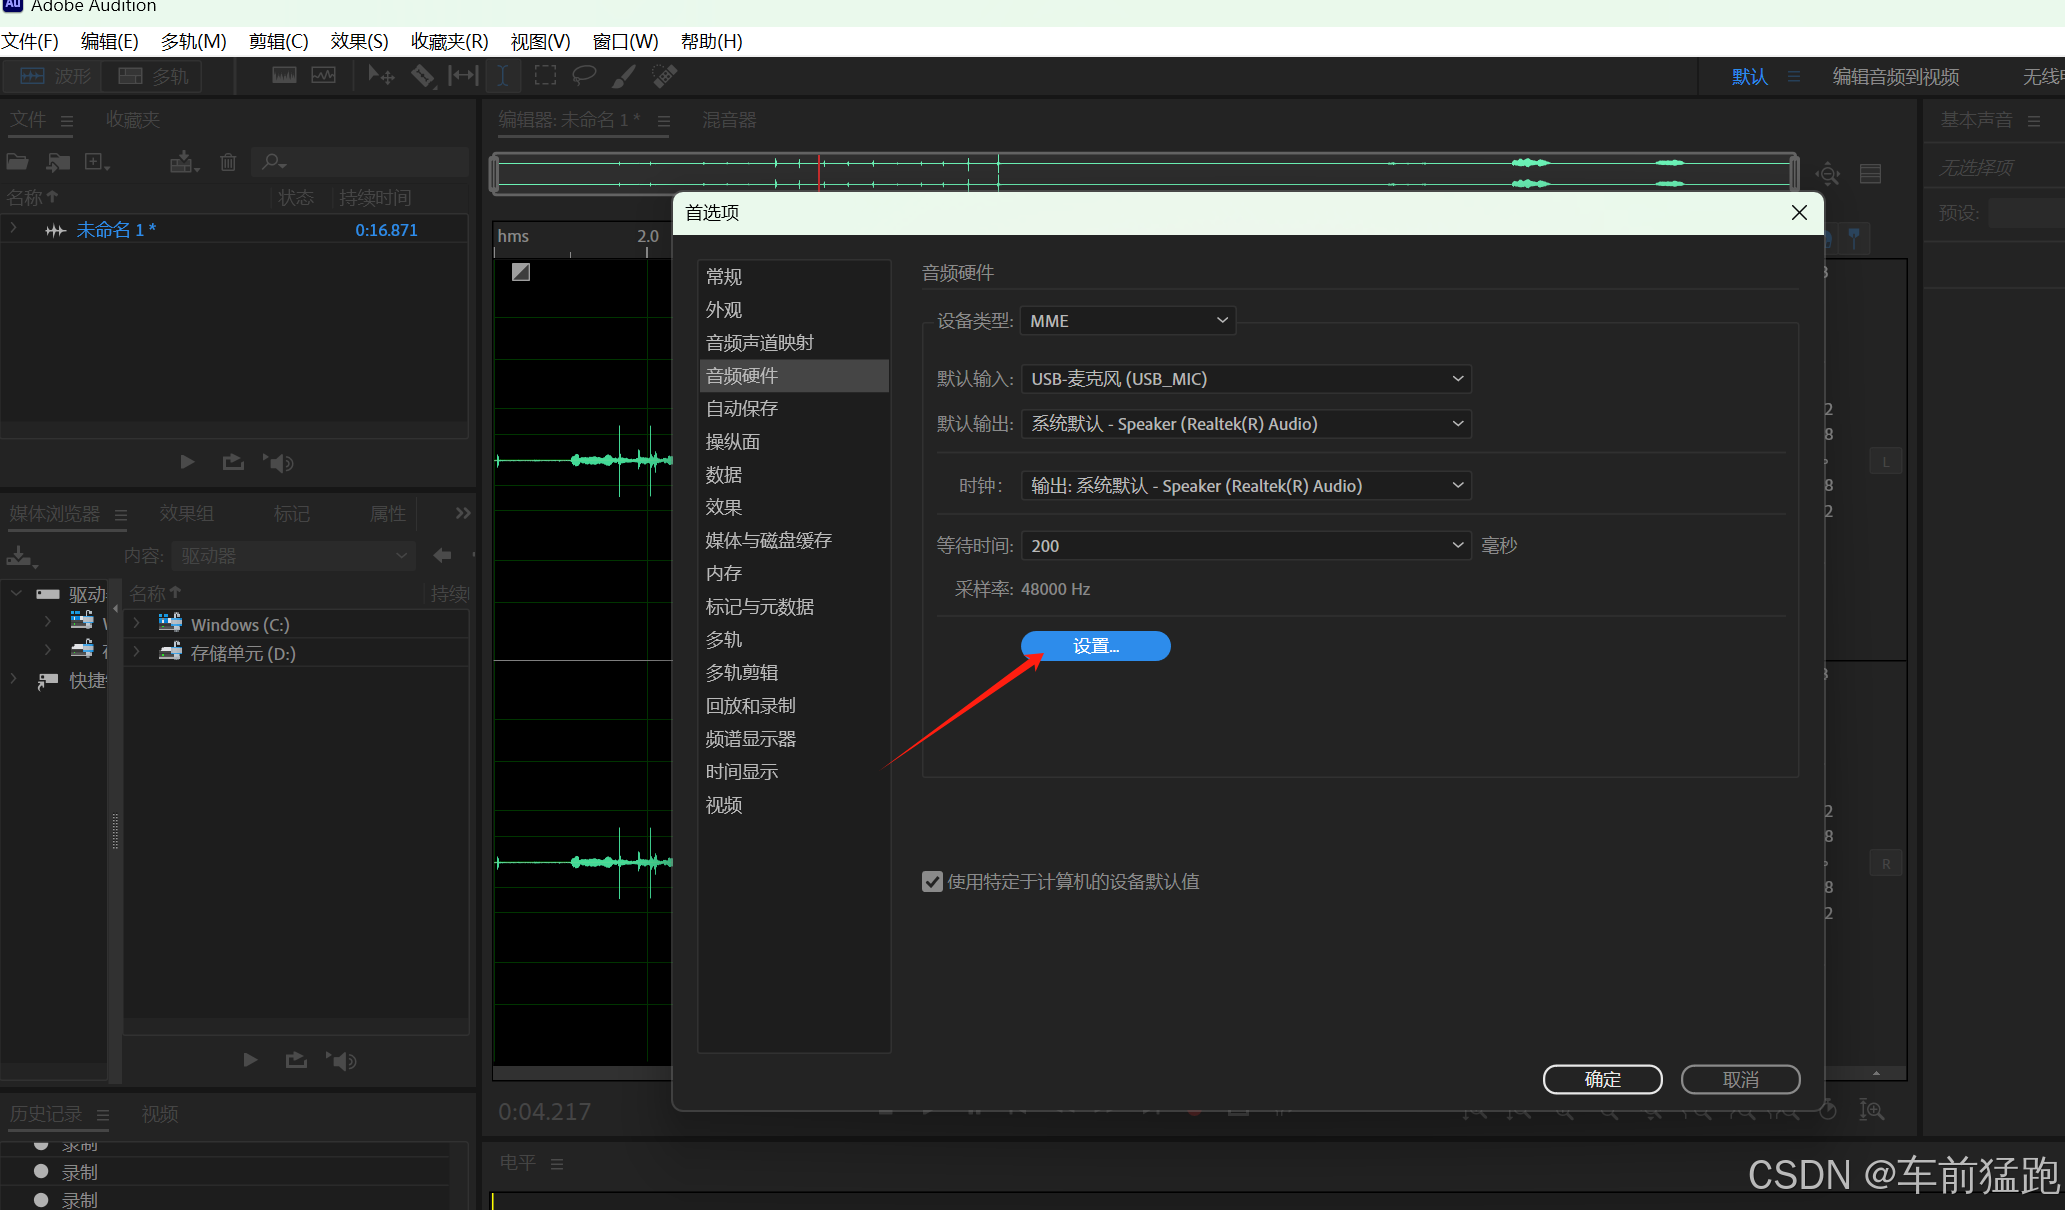This screenshot has height=1210, width=2065.
Task: Select the Spot Healing Brush tool
Action: coord(664,76)
